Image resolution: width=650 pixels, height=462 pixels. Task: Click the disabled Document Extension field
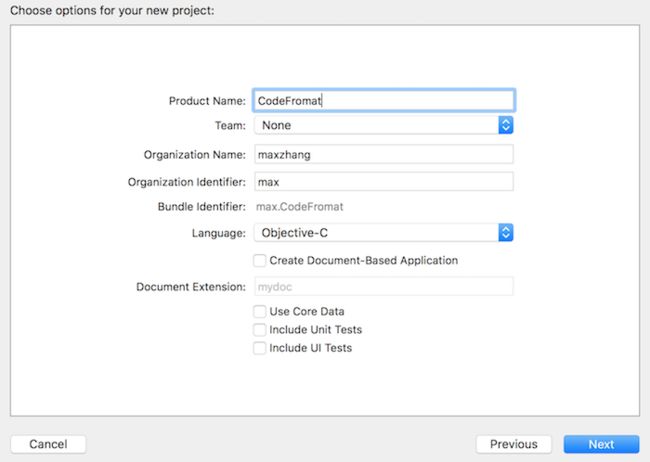[x=383, y=287]
